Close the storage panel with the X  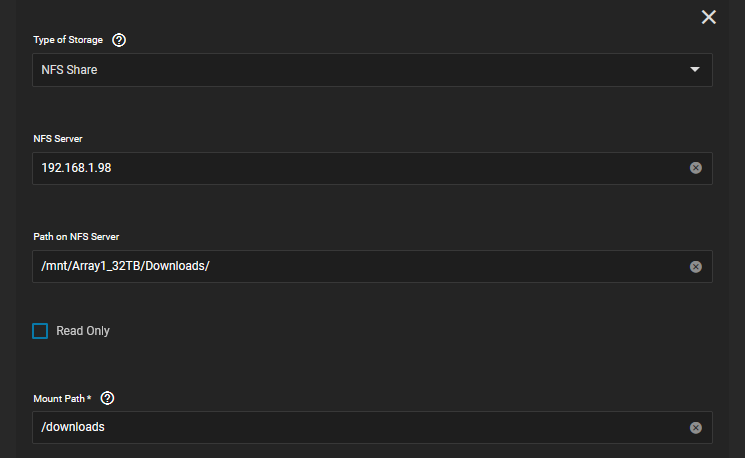click(x=708, y=17)
